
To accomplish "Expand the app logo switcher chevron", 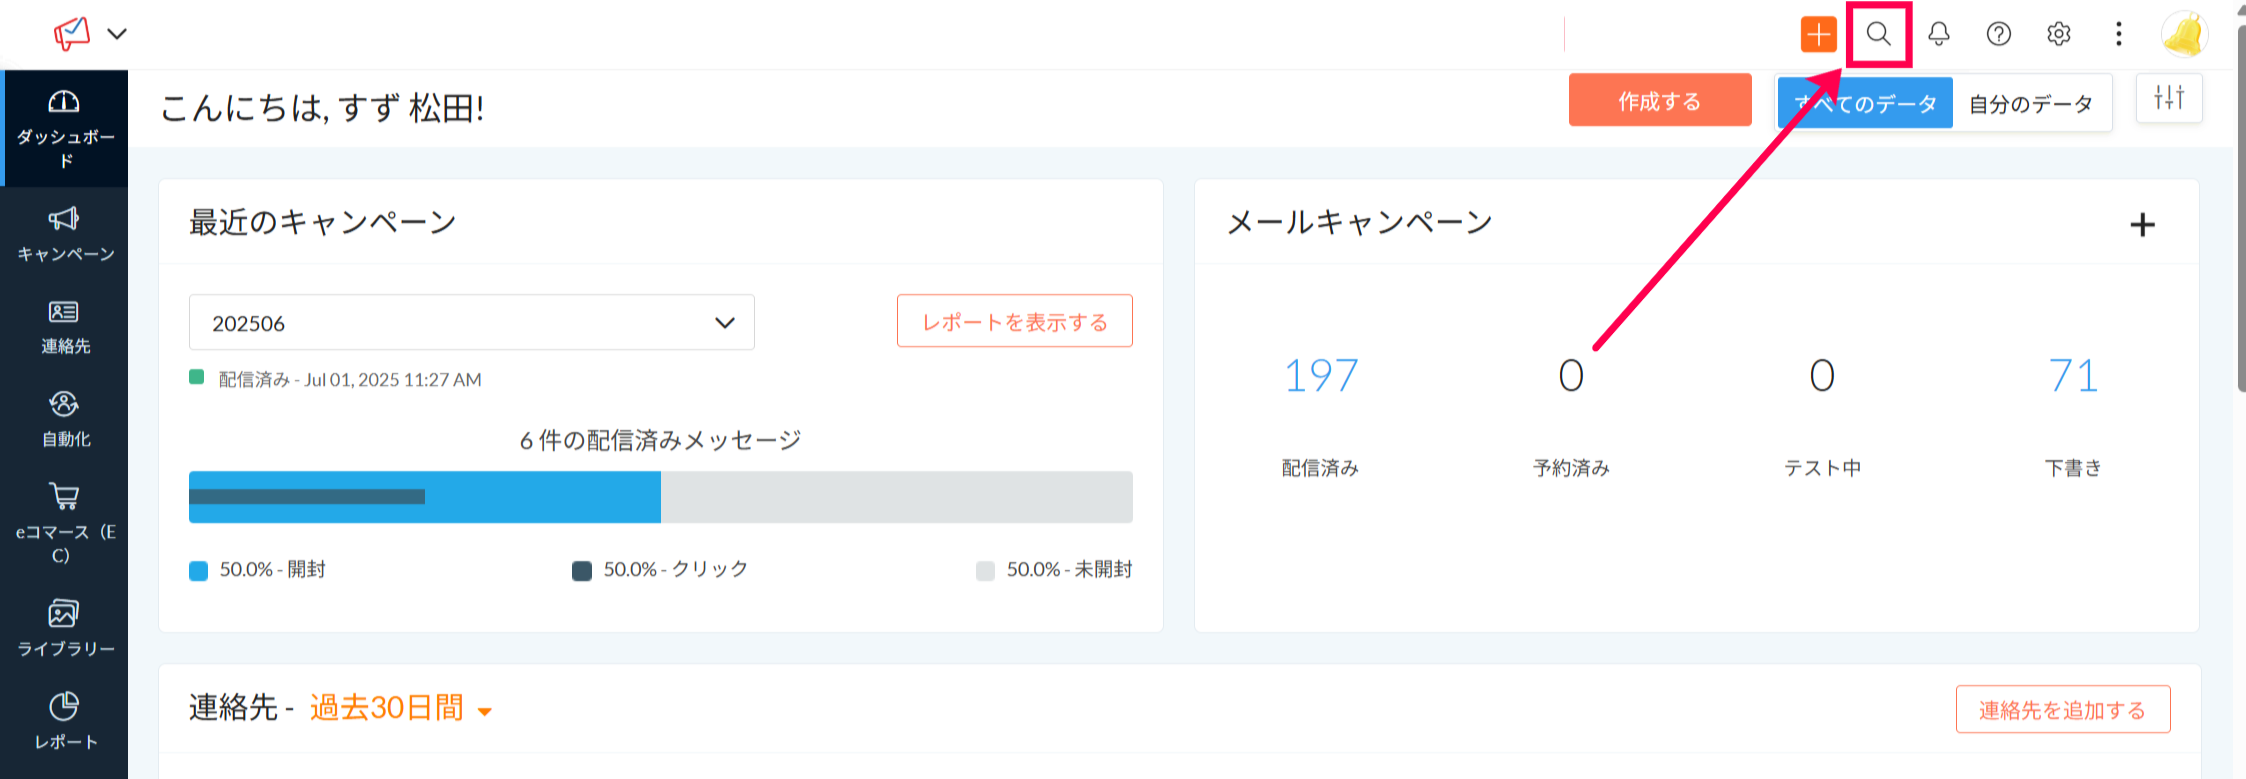I will (x=117, y=34).
